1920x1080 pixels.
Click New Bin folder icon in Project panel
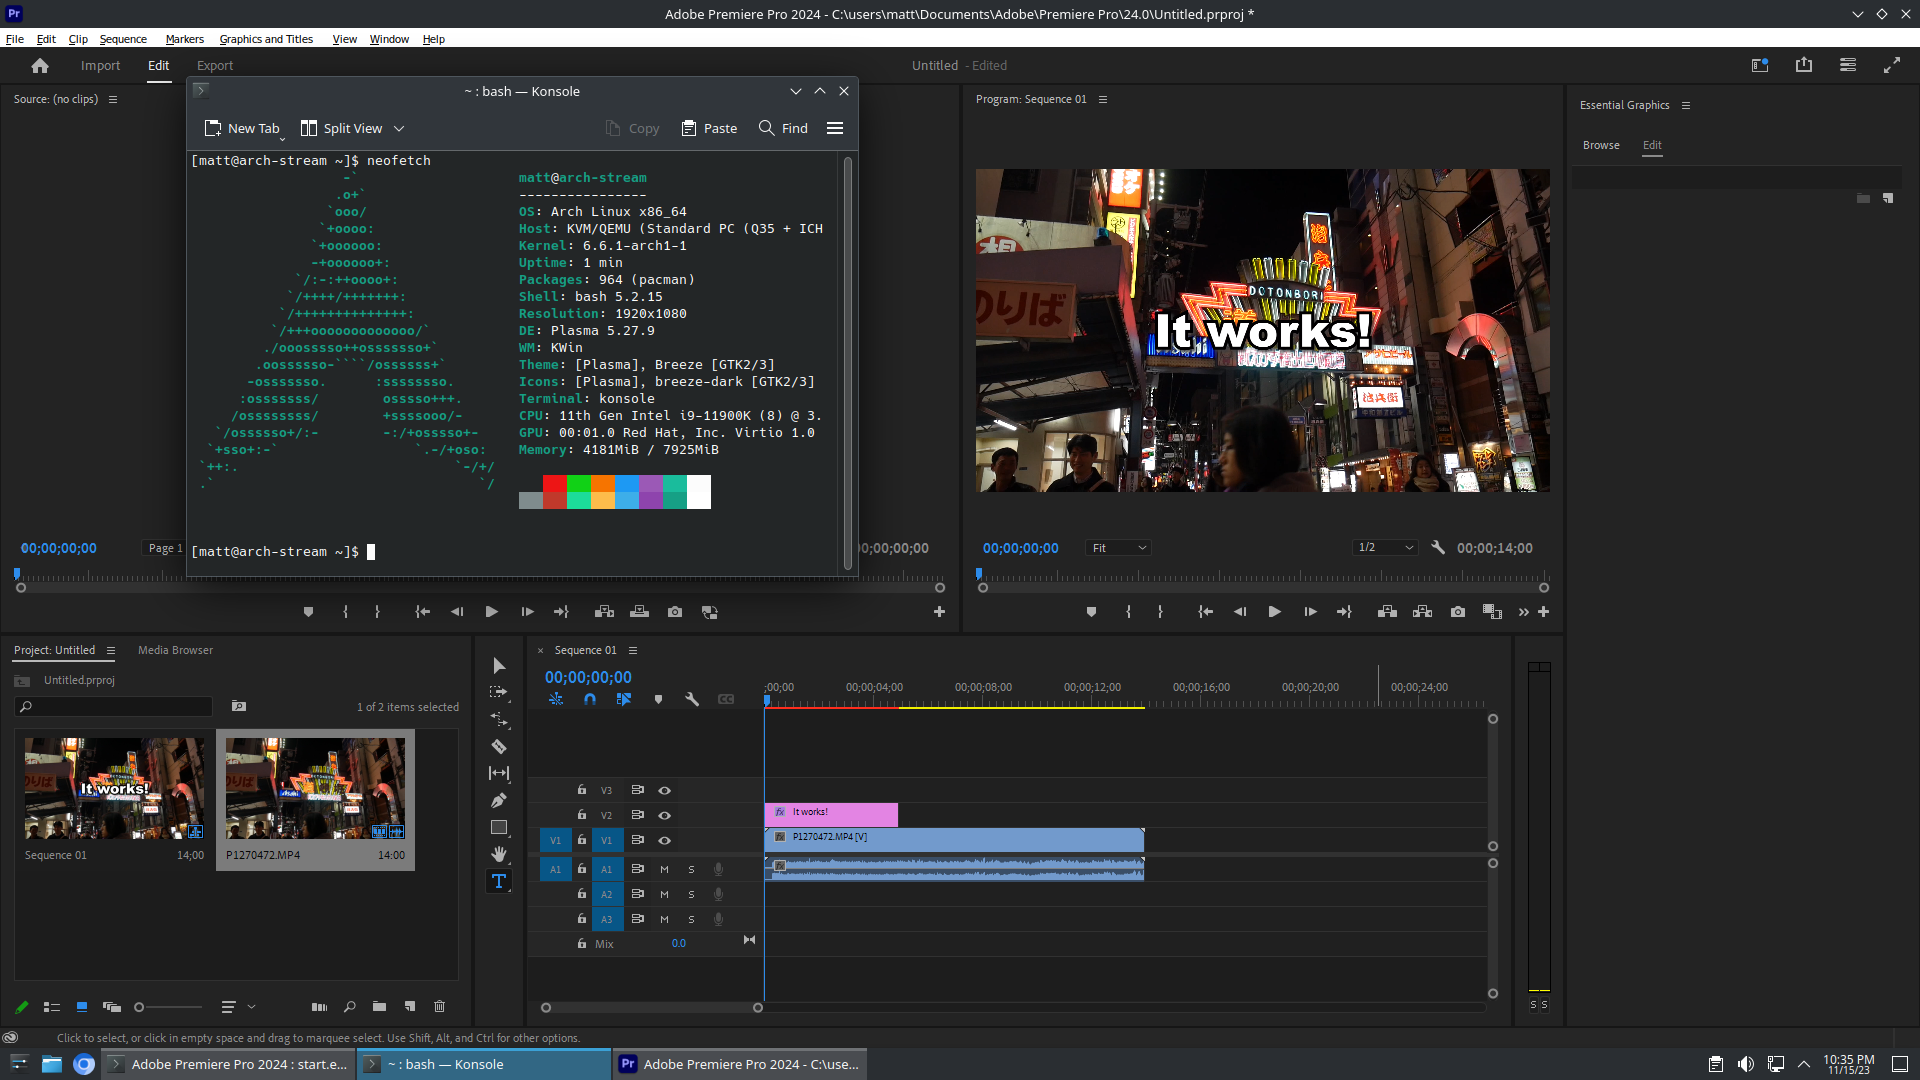coord(379,1007)
